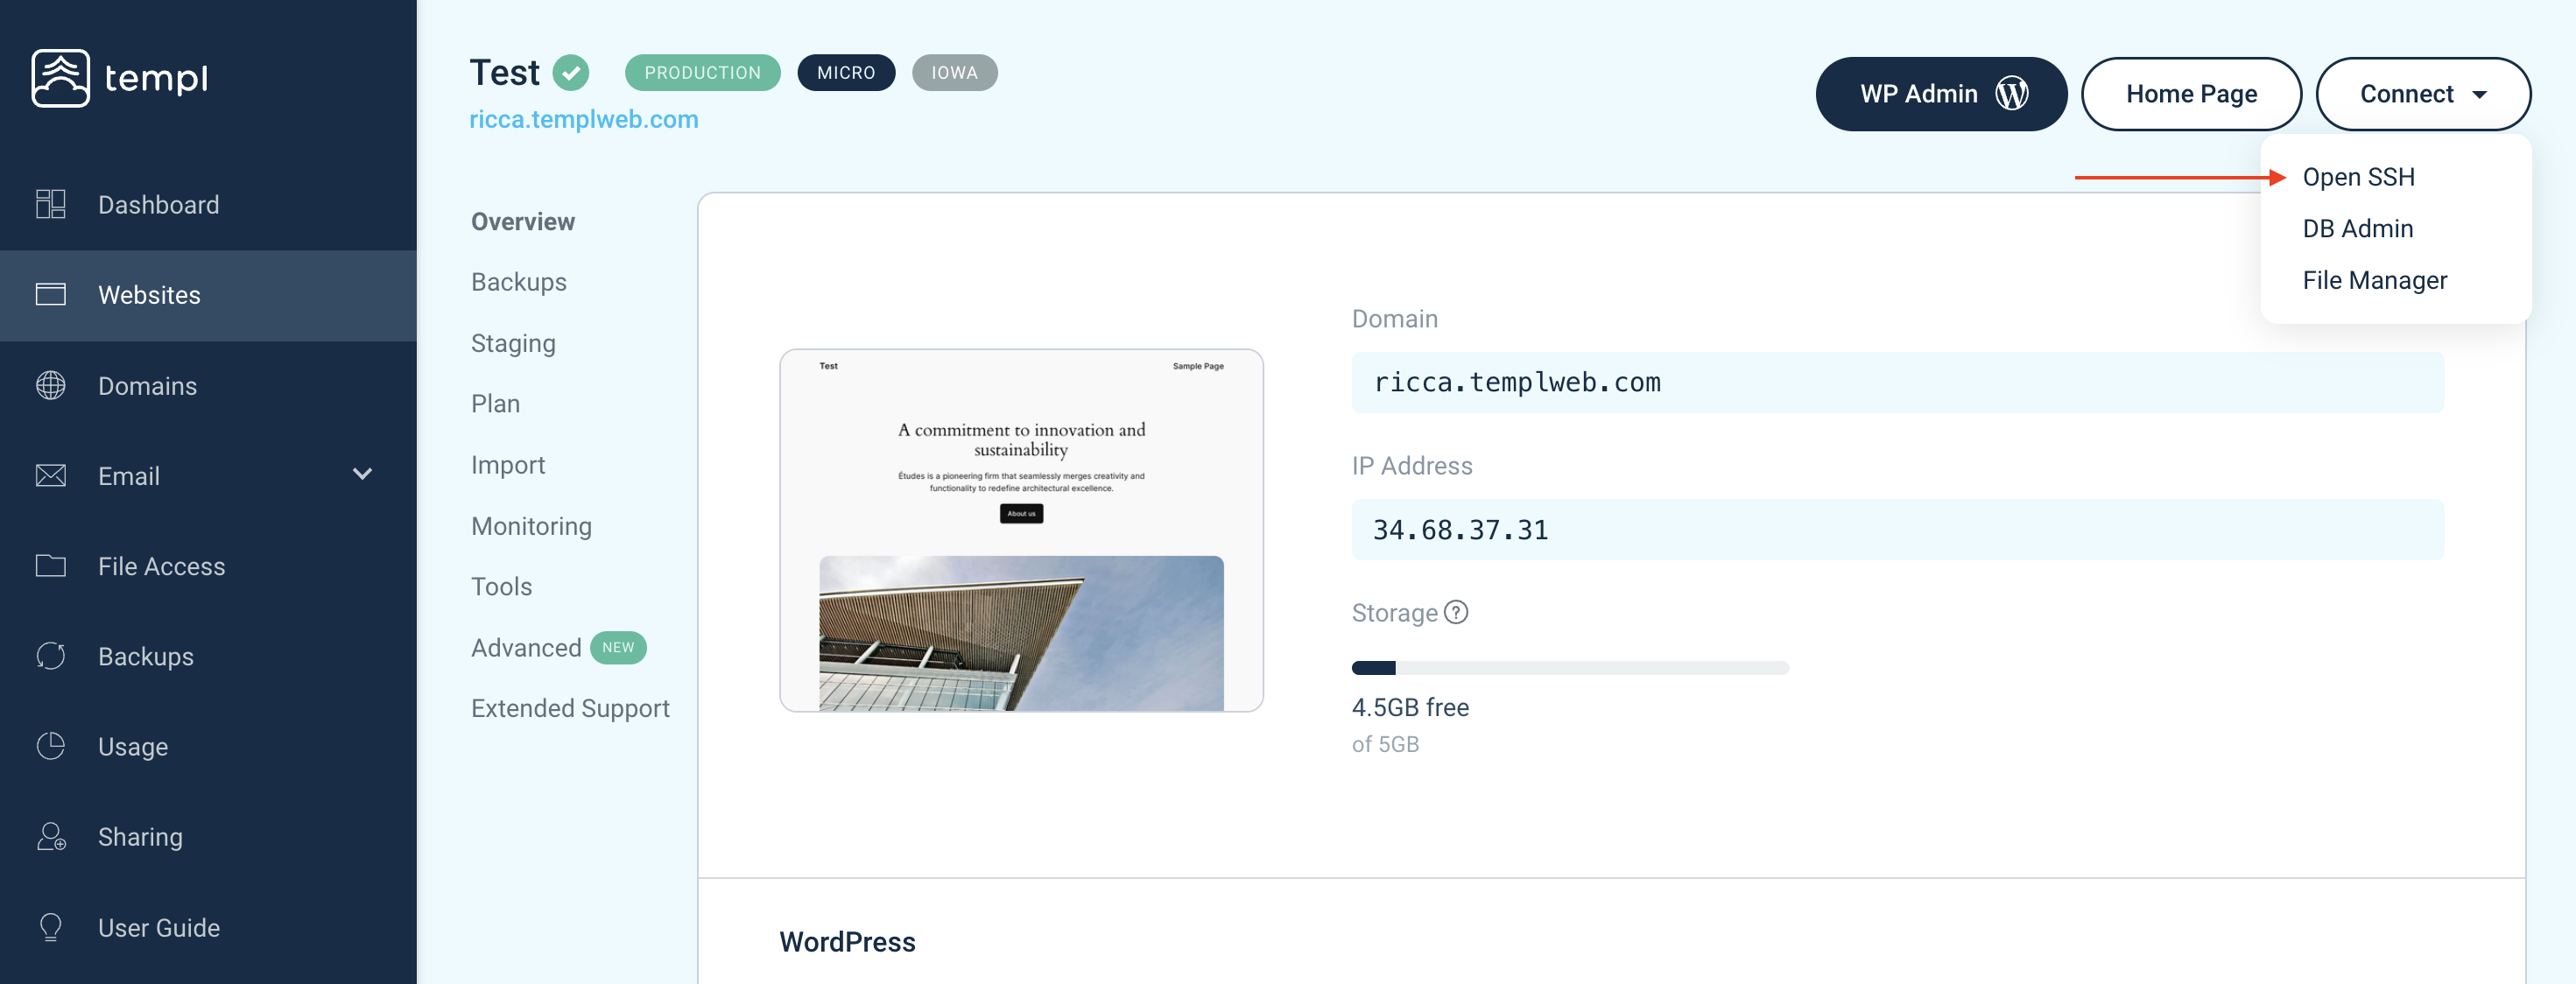Open Domains from the sidebar

pyautogui.click(x=208, y=386)
